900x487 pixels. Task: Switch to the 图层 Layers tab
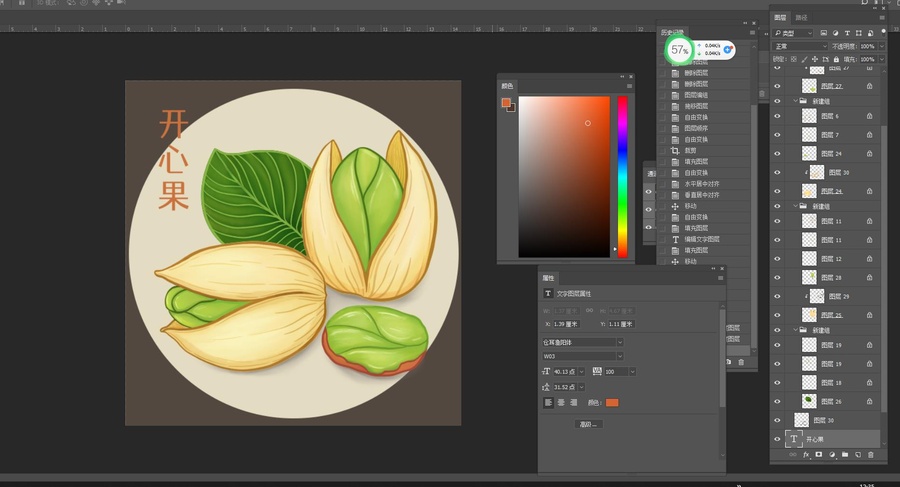[780, 18]
